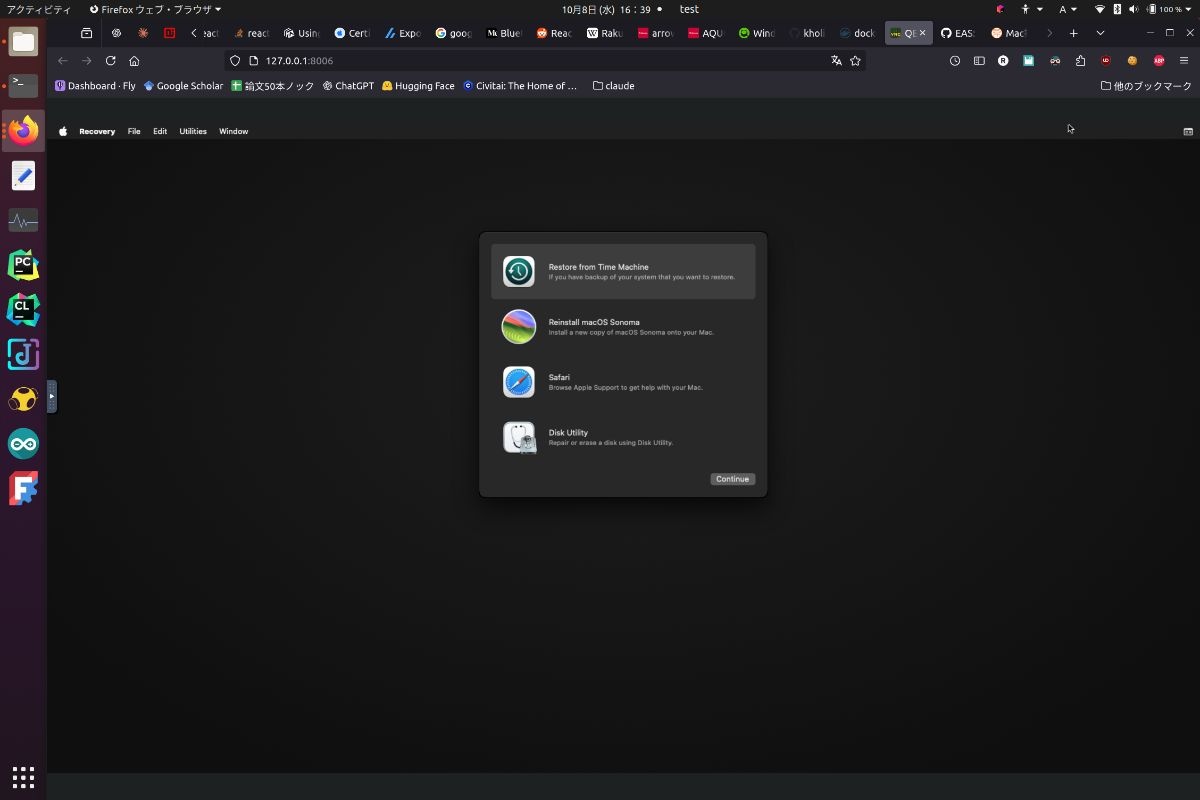
Task: Bookmark this page with the star icon
Action: (855, 61)
